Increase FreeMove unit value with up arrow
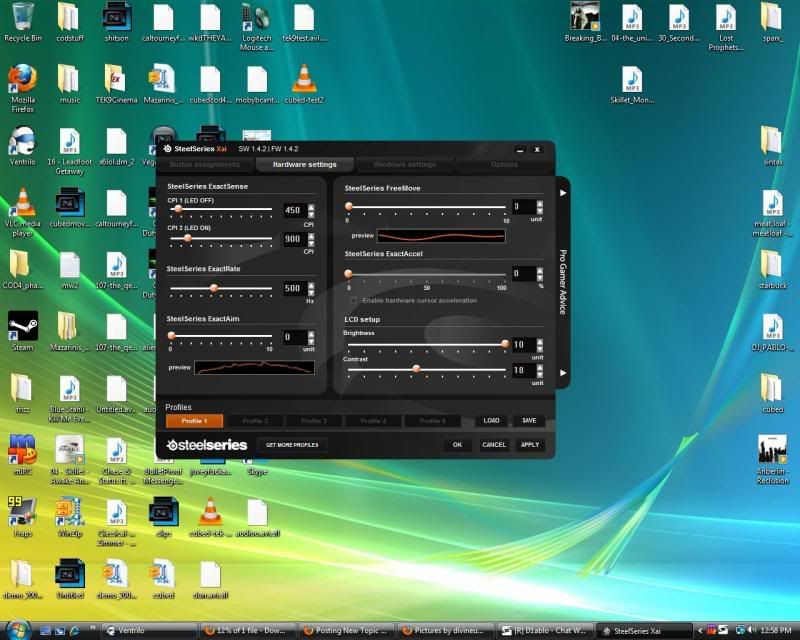The image size is (800, 640). tap(540, 204)
